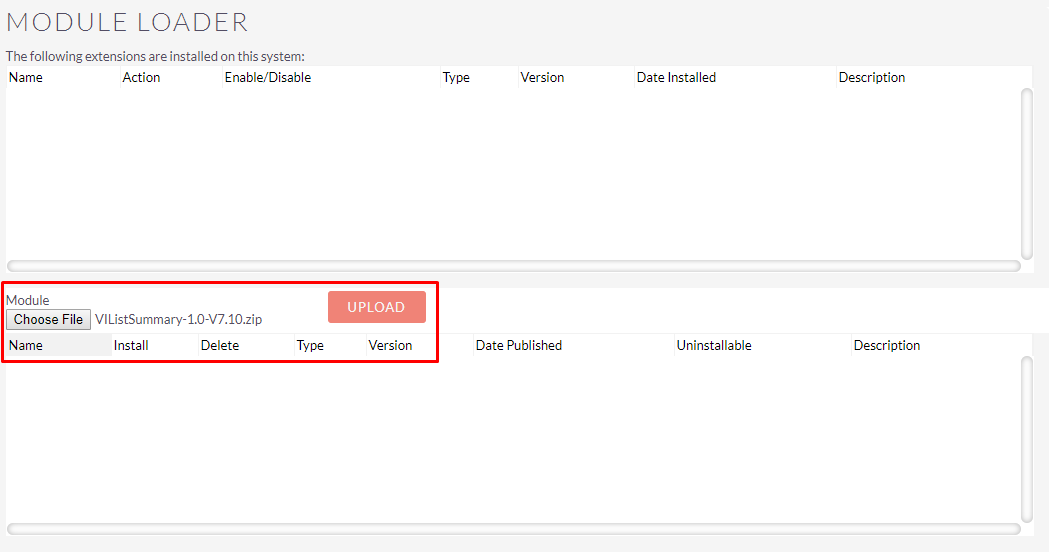Click the lower table's vertical scrollbar
The height and width of the screenshot is (552, 1049).
[x=1027, y=439]
